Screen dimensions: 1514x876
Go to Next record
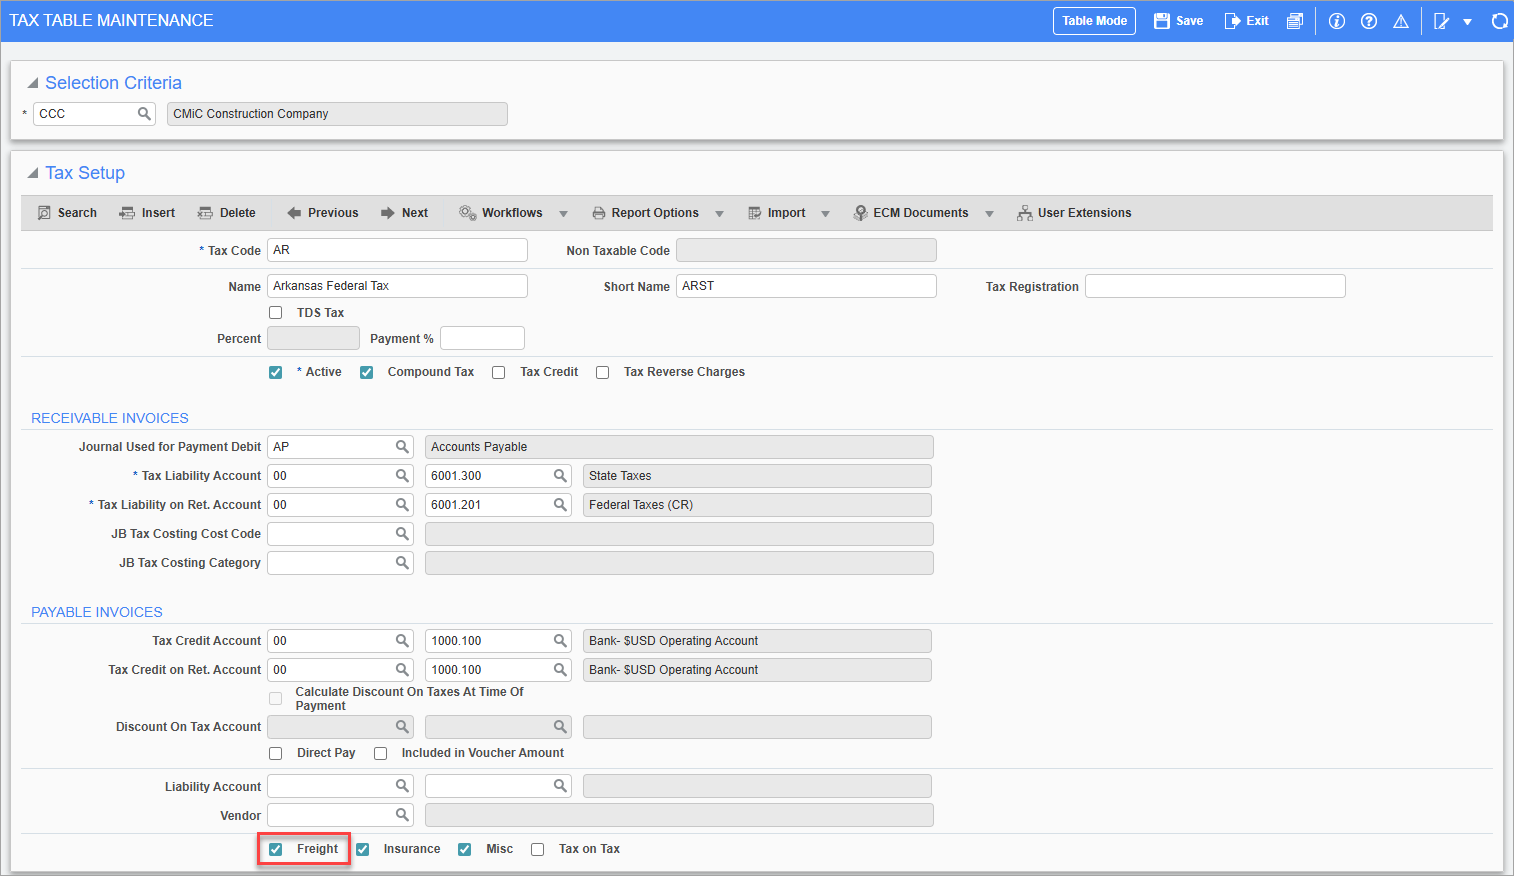pyautogui.click(x=404, y=213)
